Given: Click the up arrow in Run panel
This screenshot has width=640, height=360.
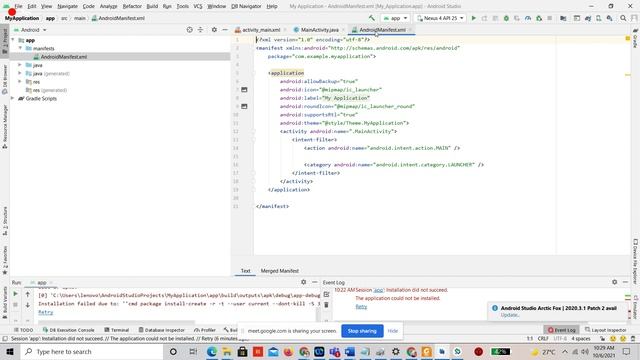Looking at the screenshot, I should (28, 294).
